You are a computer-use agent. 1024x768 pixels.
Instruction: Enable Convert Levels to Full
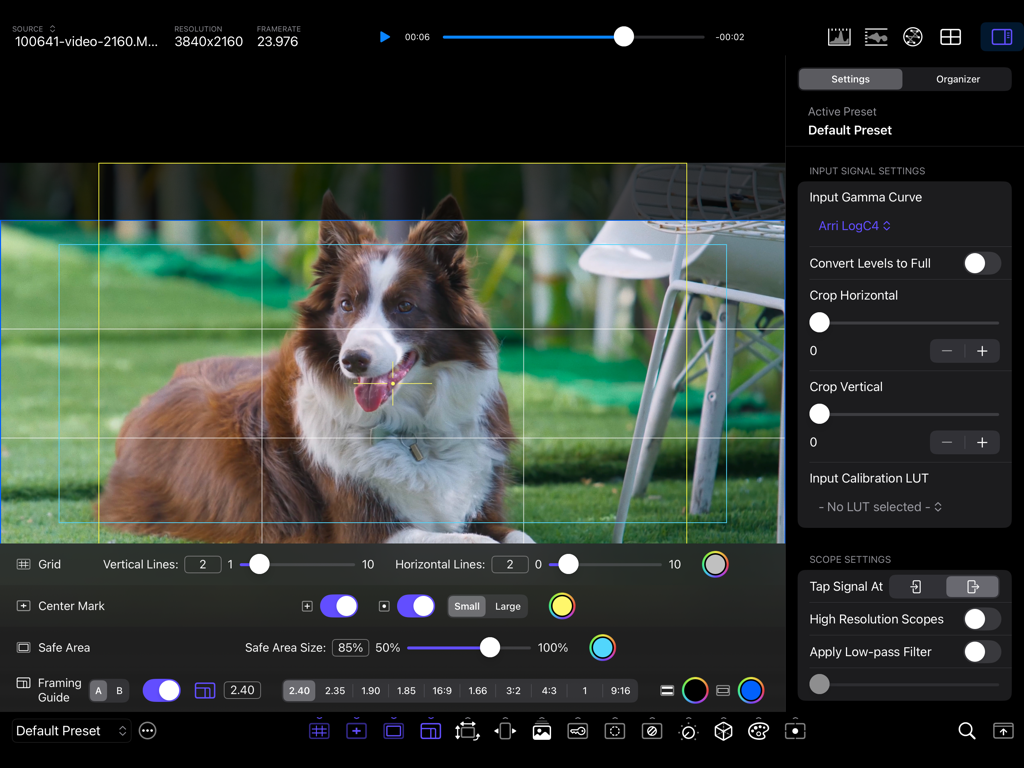pyautogui.click(x=981, y=263)
